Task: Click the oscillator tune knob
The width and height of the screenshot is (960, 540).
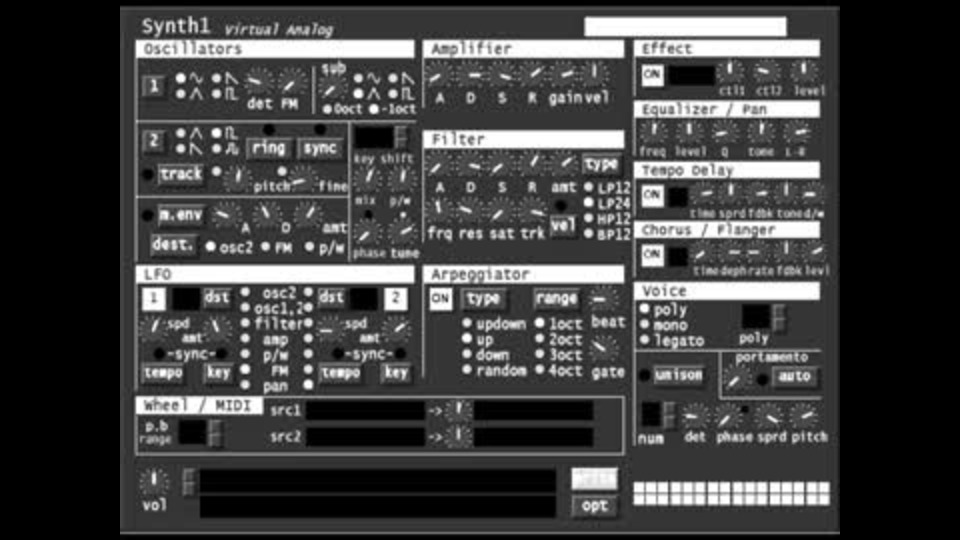Action: click(402, 233)
